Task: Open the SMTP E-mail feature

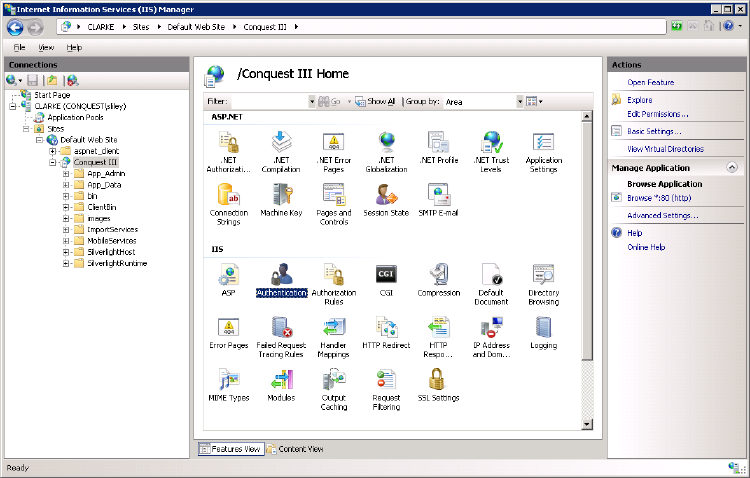Action: (439, 200)
